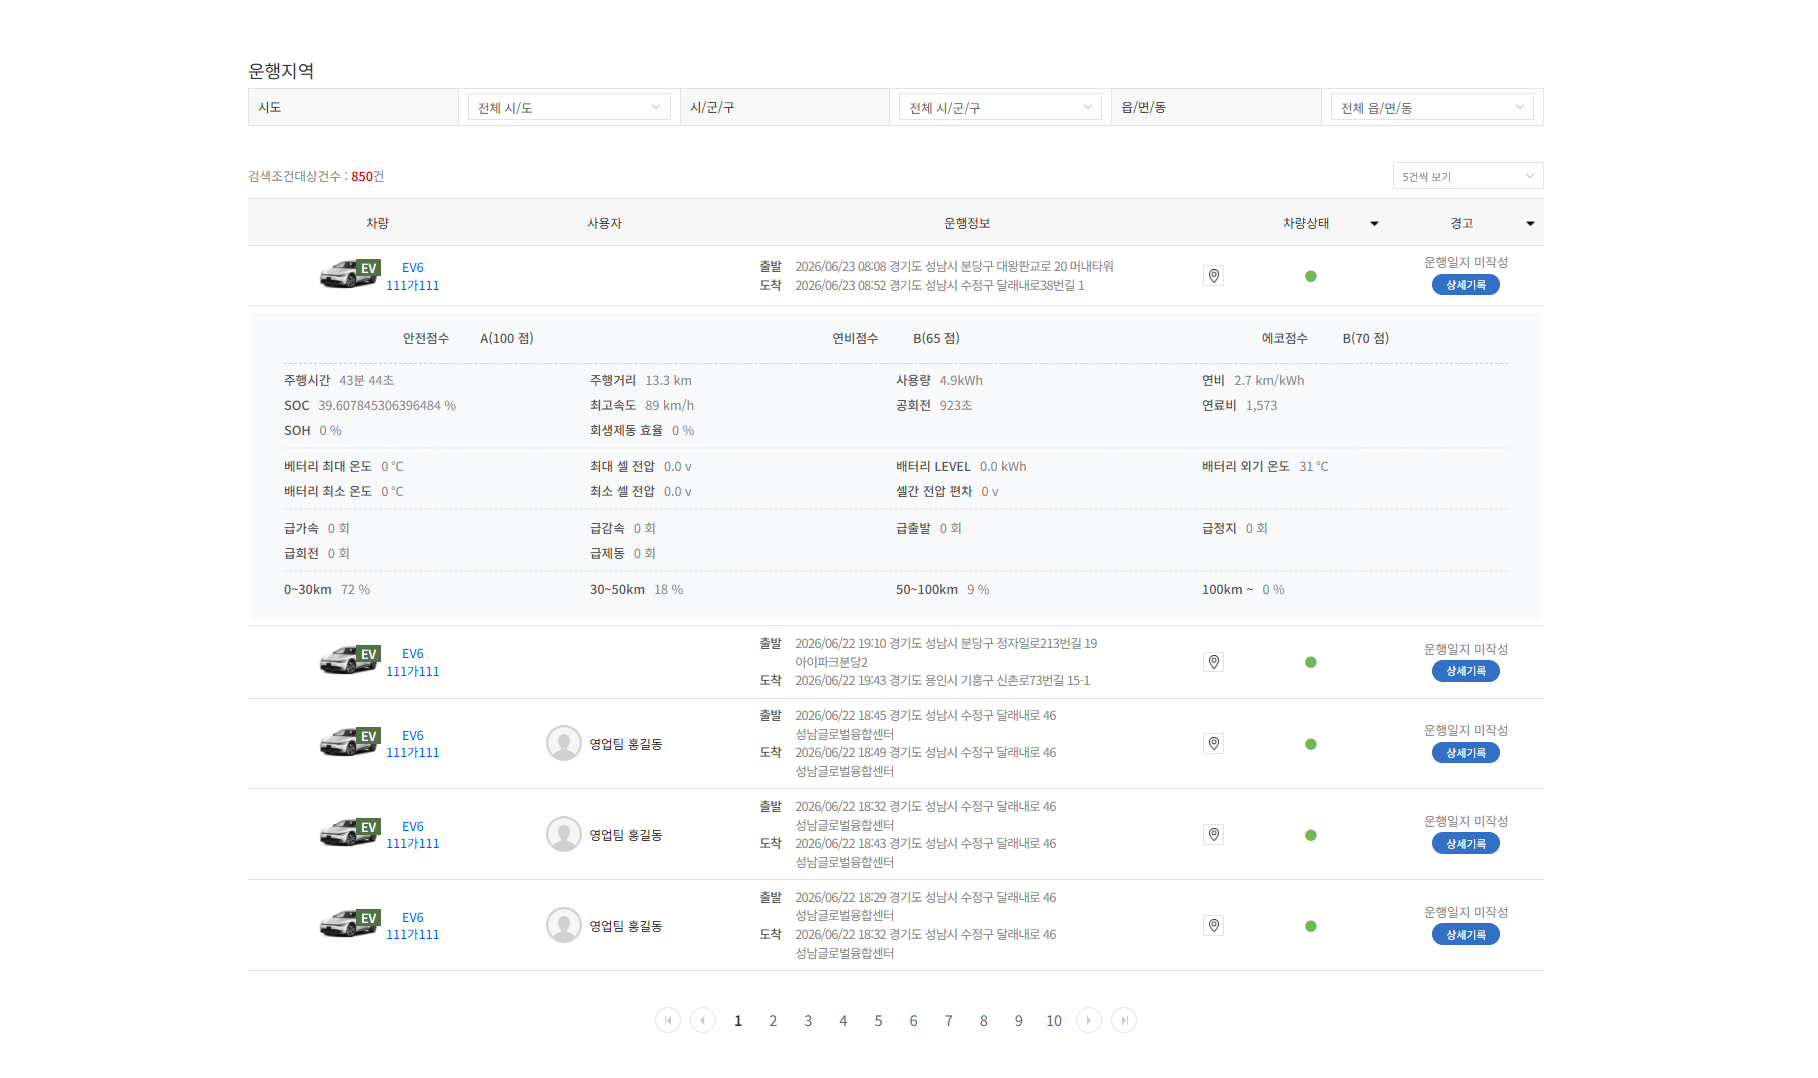Open 상세기록 for the 19:10 trip
Viewport: 1818px width, 1078px height.
click(1466, 671)
